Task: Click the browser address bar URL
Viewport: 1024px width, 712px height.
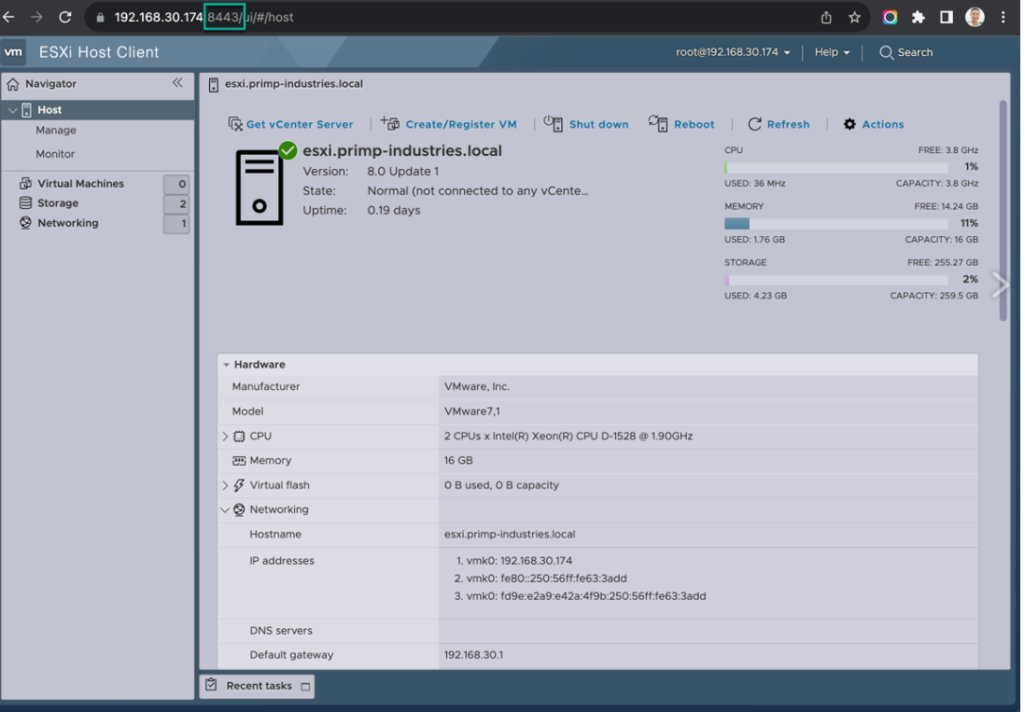Action: (204, 18)
